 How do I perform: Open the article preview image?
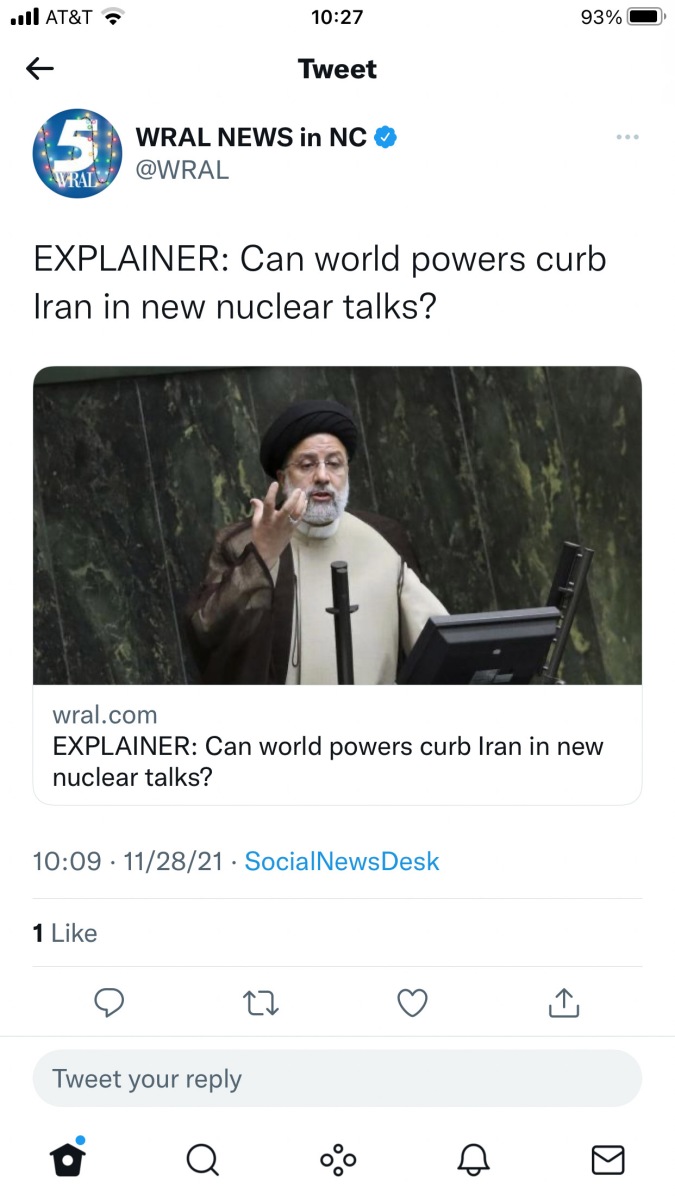click(x=337, y=525)
